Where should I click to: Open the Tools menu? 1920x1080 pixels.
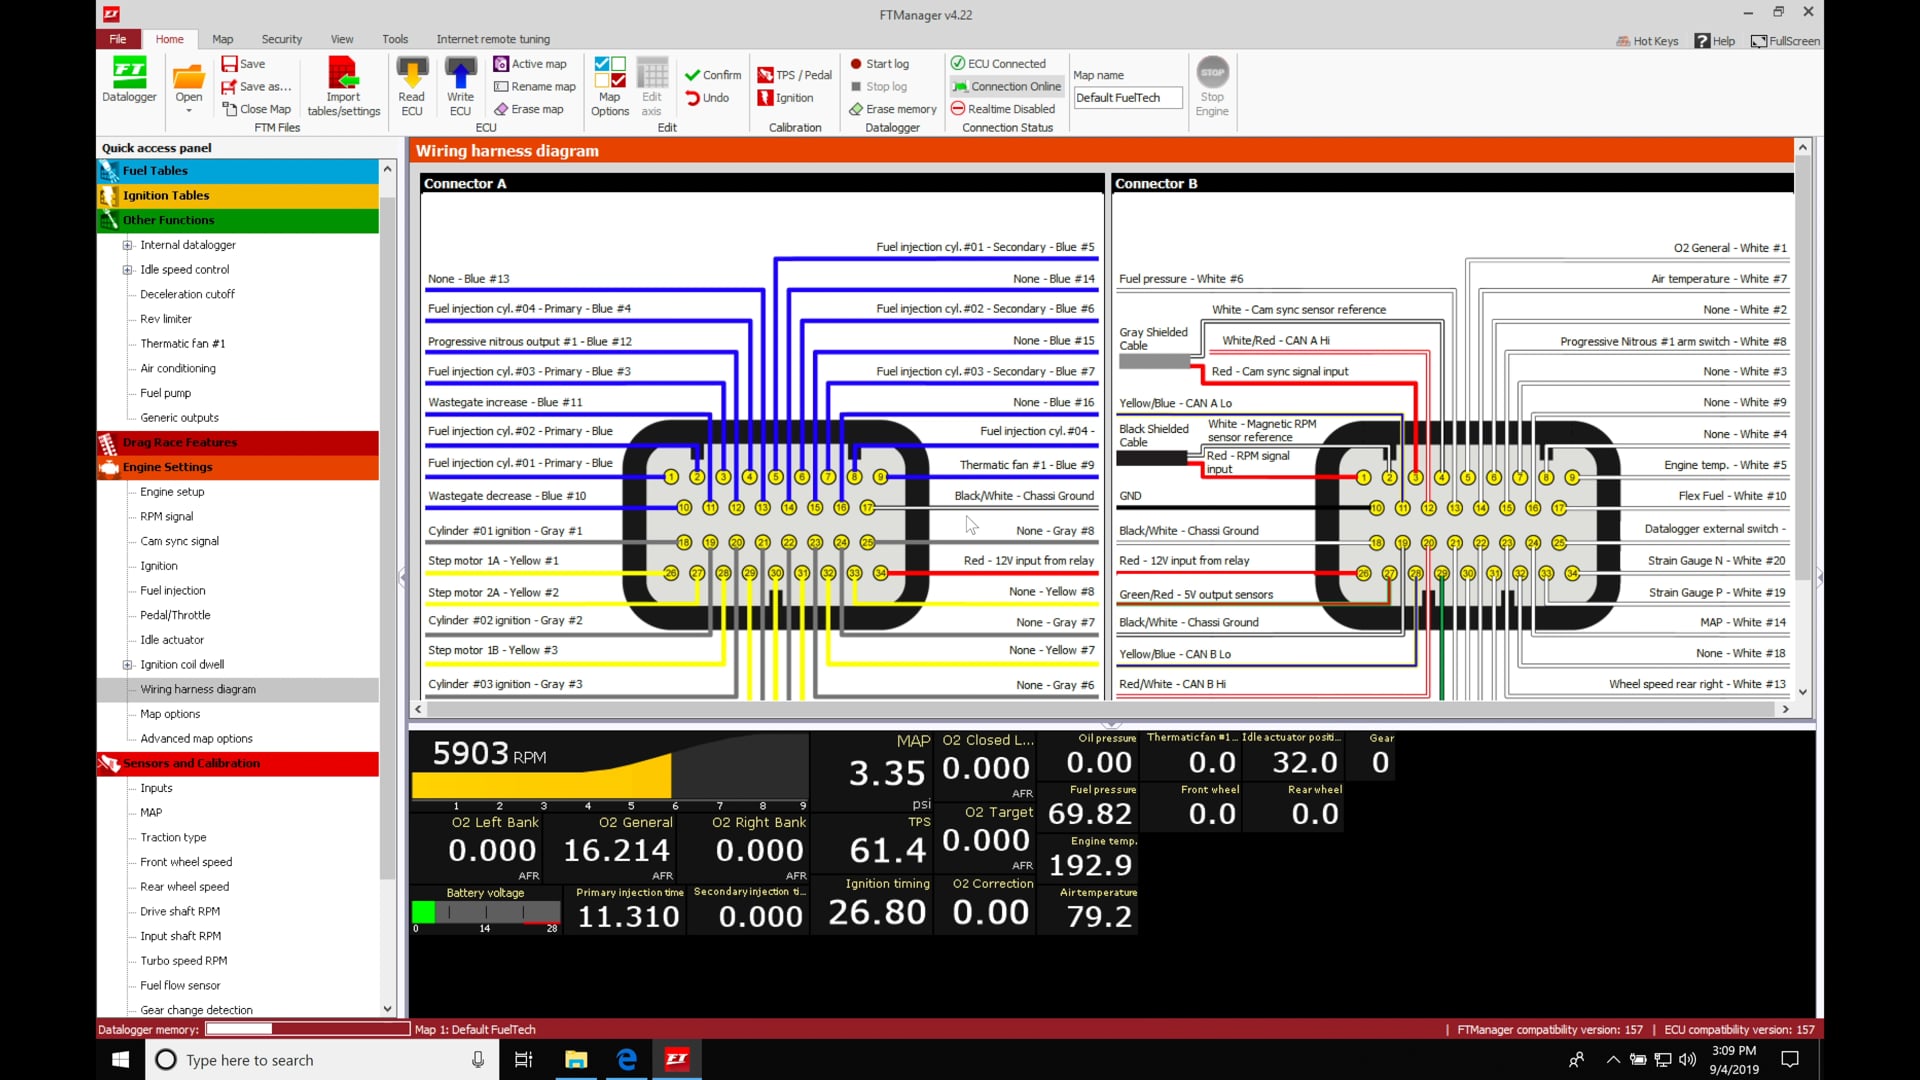[x=394, y=39]
